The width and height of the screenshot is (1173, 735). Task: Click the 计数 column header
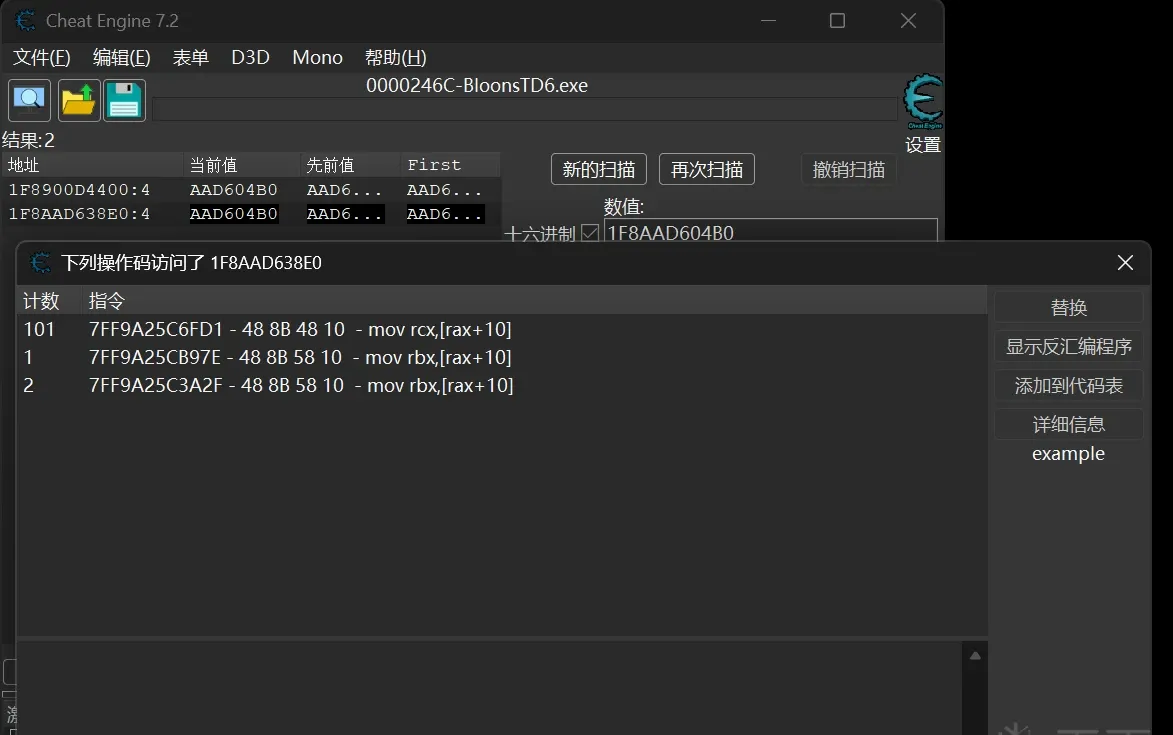pos(49,301)
